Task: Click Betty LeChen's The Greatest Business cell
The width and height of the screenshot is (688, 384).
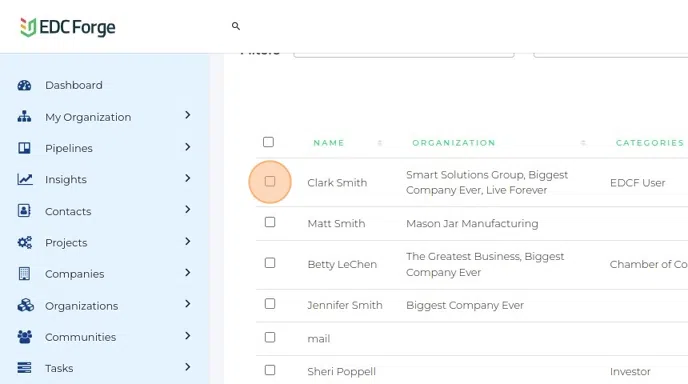Action: [x=485, y=264]
